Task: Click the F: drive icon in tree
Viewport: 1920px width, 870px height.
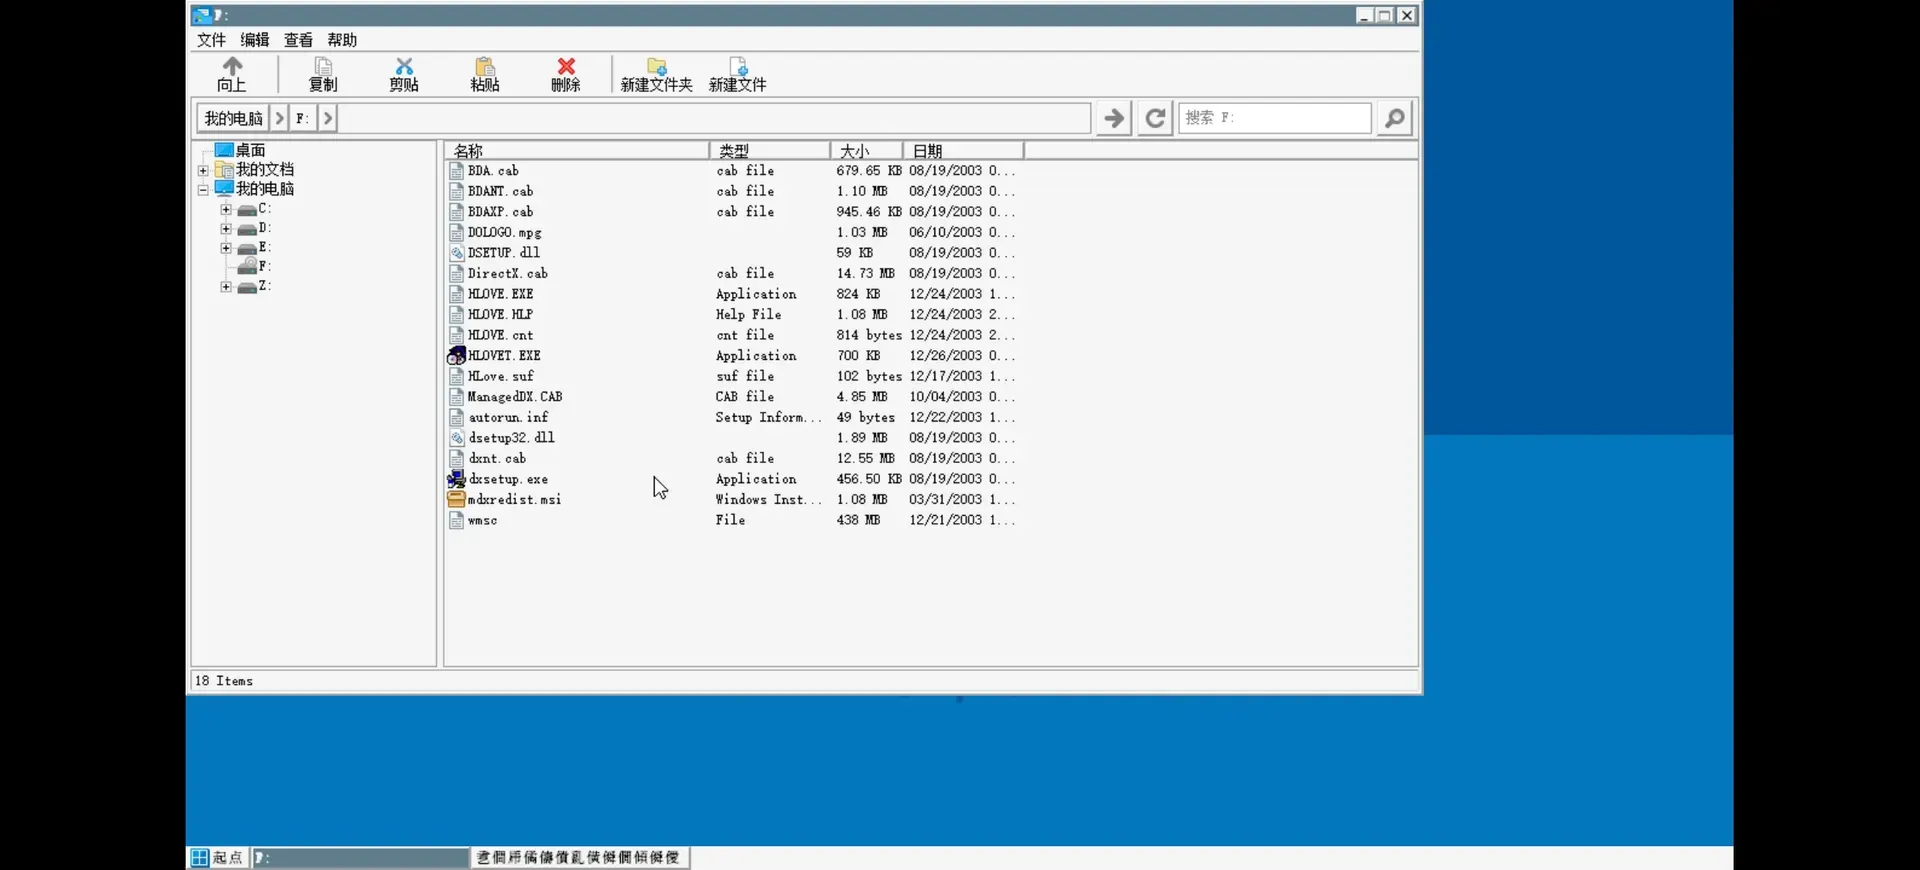Action: coord(247,266)
